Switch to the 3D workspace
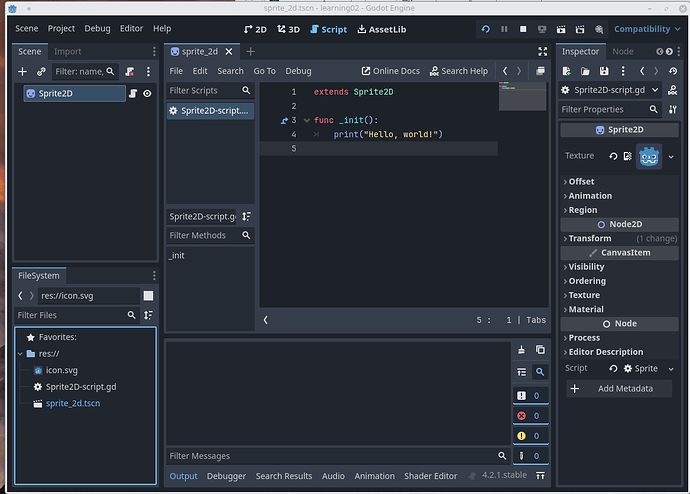 point(288,29)
